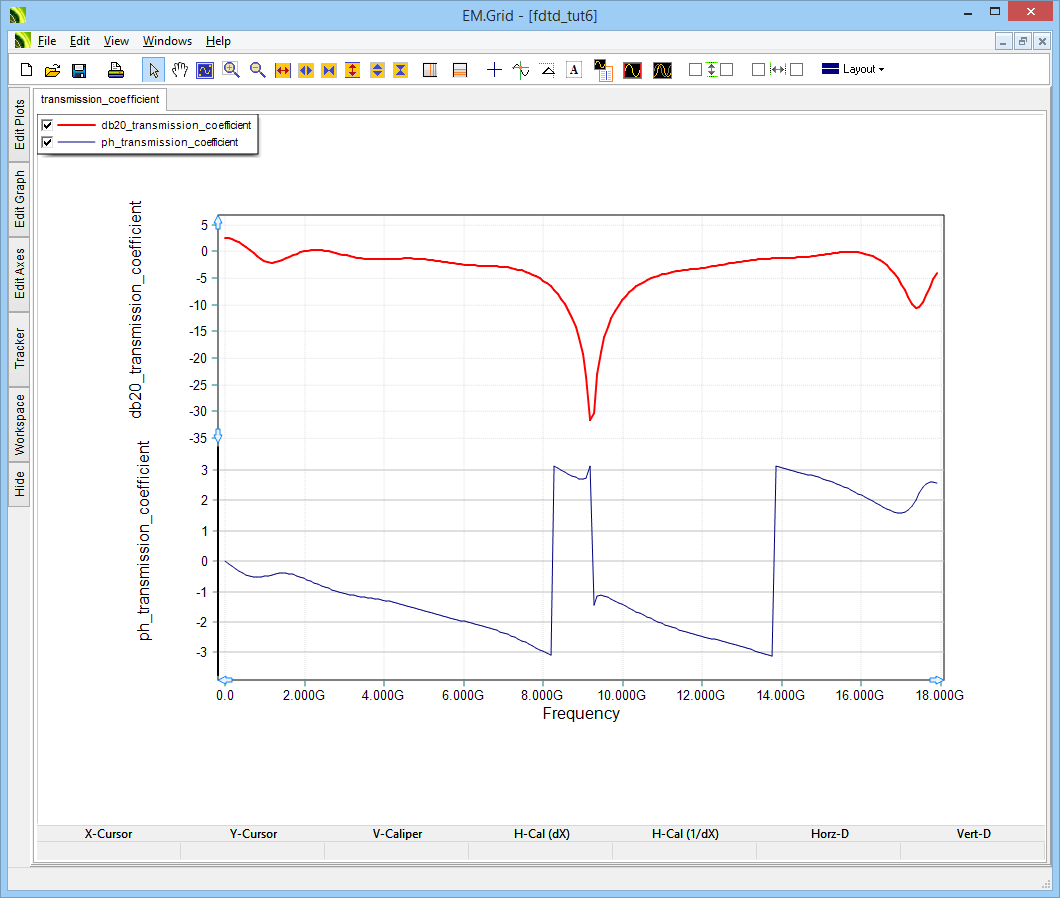Select the Zoom Out magnifier tool
Screen dimensions: 1060x898
[x=258, y=70]
